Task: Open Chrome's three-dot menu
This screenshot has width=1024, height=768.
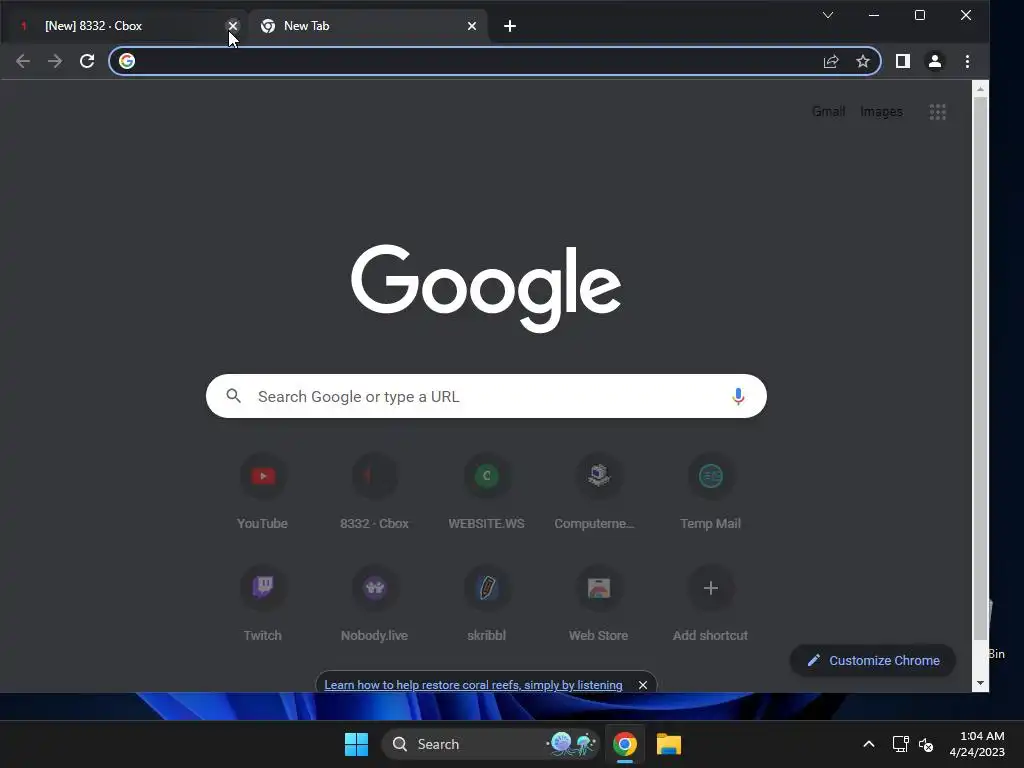Action: [x=967, y=61]
